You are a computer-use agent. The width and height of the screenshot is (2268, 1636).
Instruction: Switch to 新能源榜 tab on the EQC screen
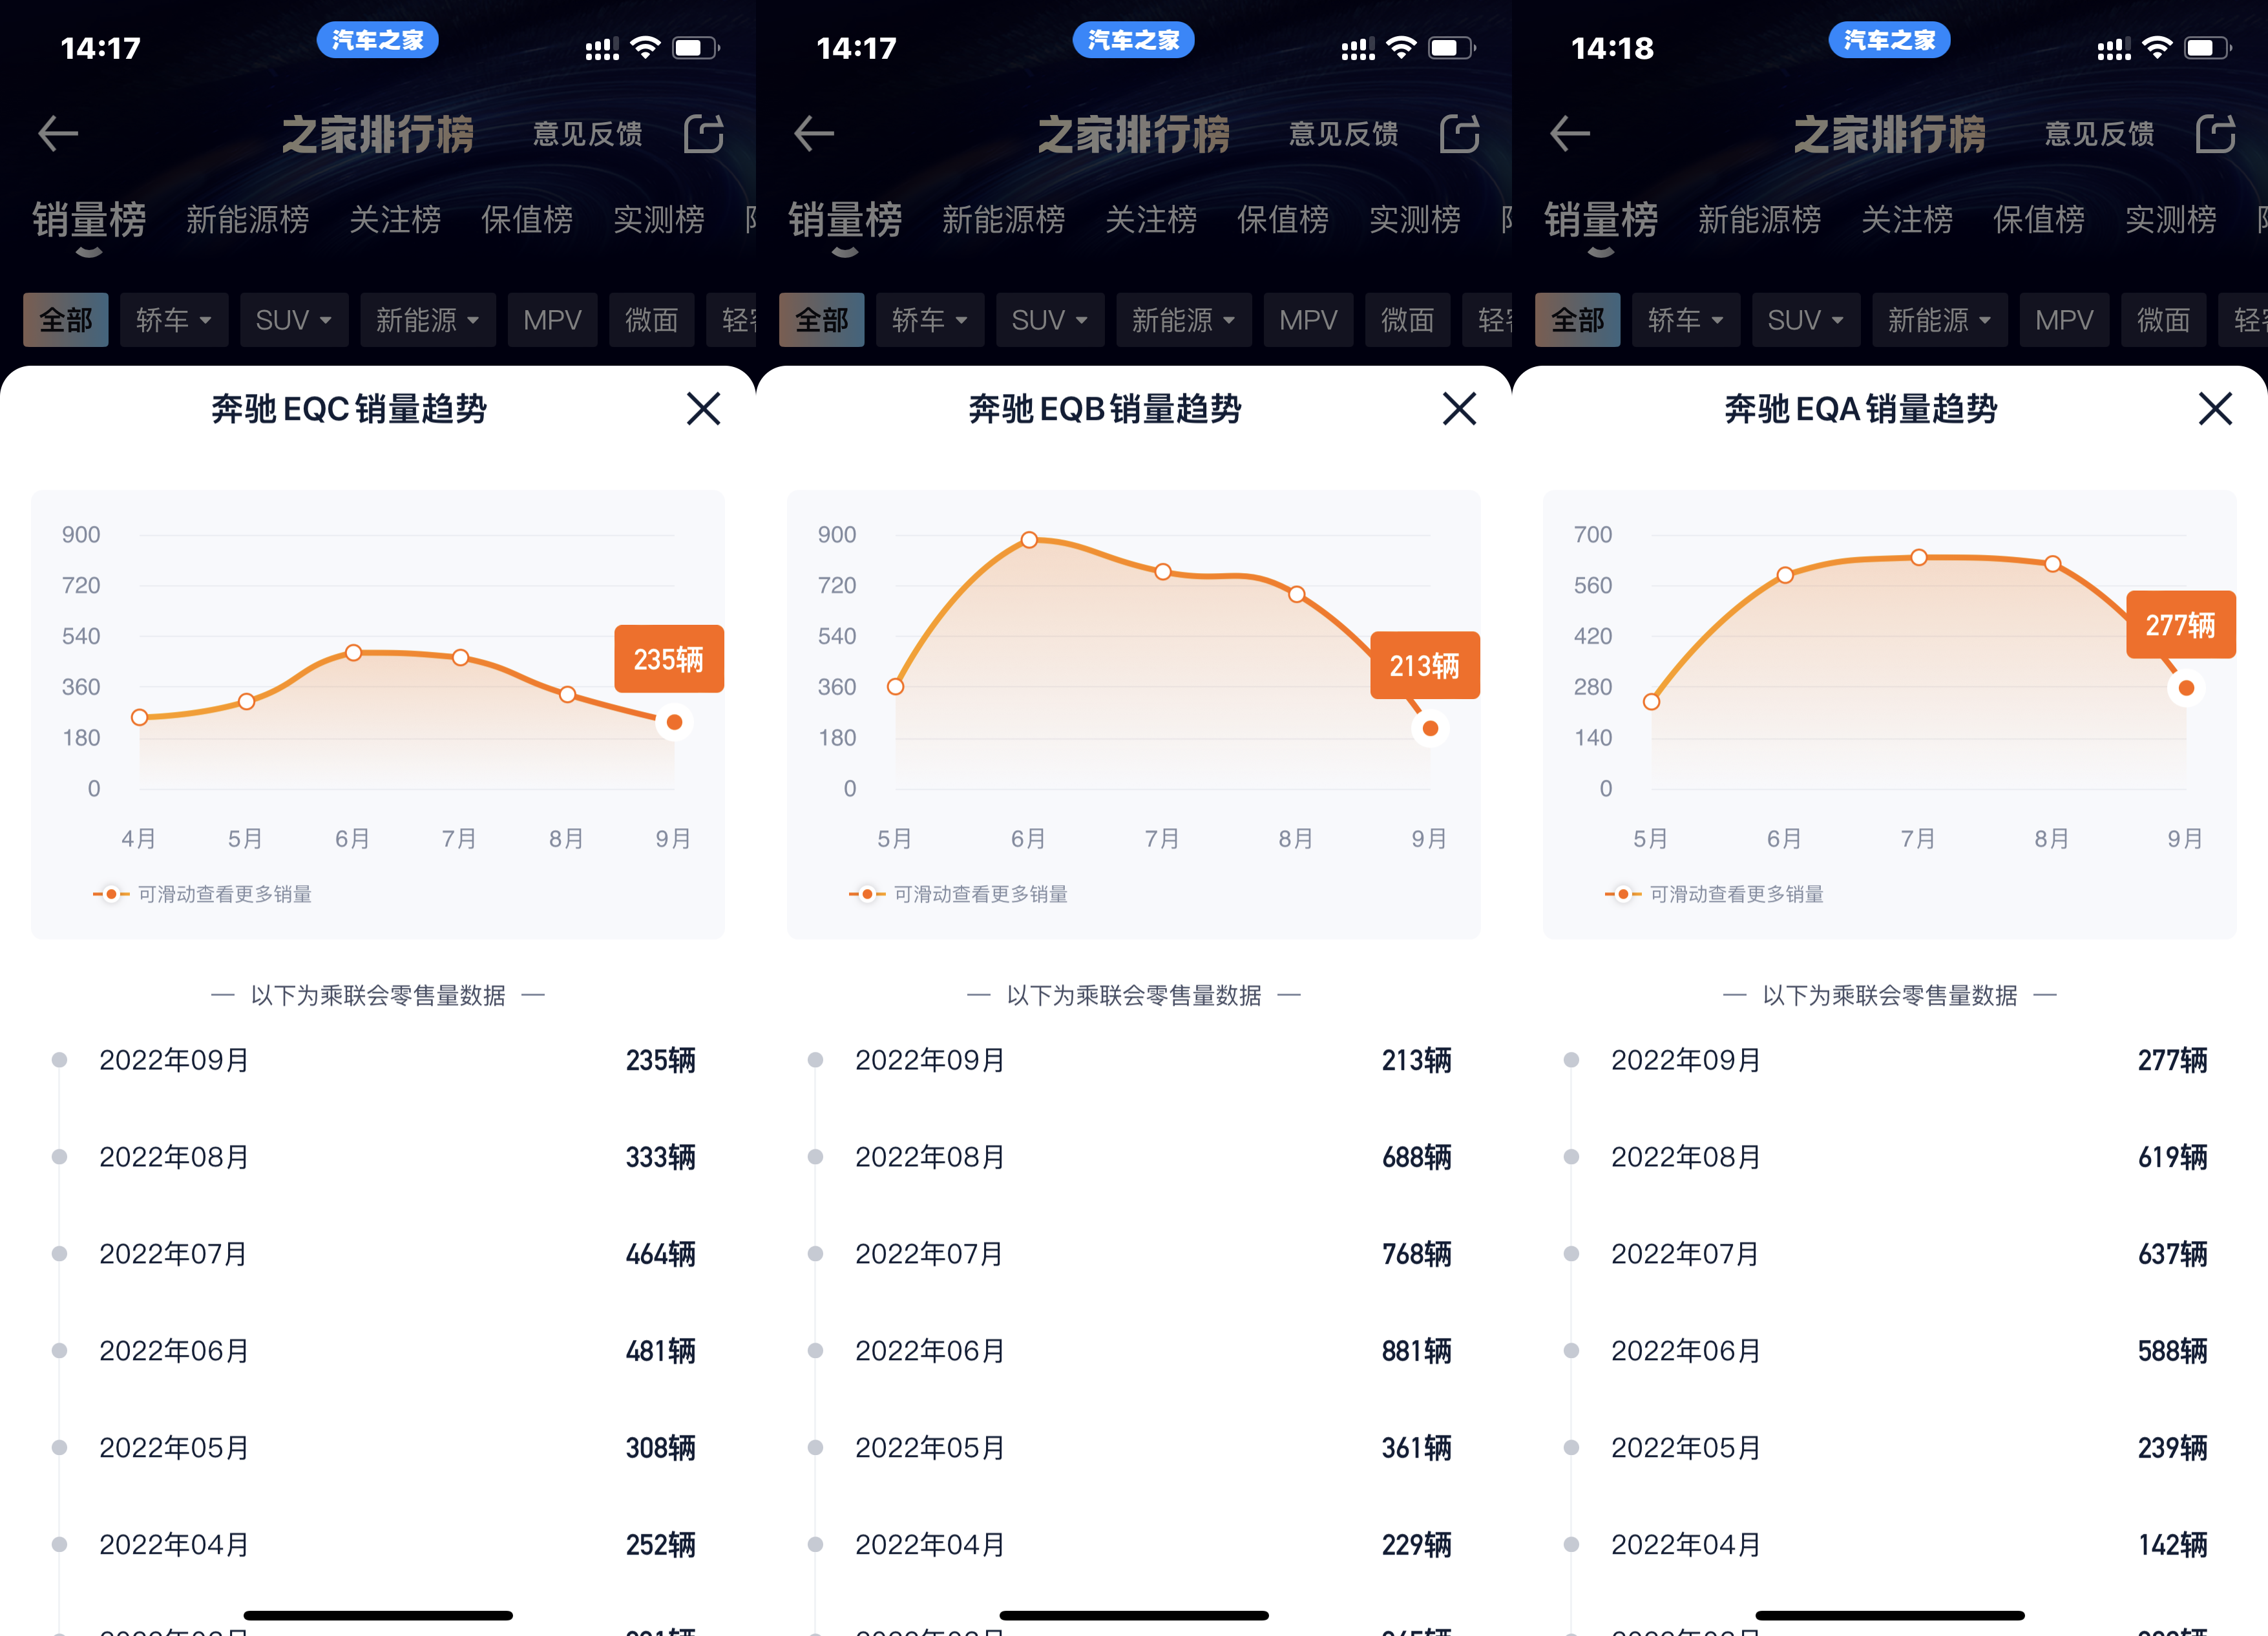pos(248,220)
